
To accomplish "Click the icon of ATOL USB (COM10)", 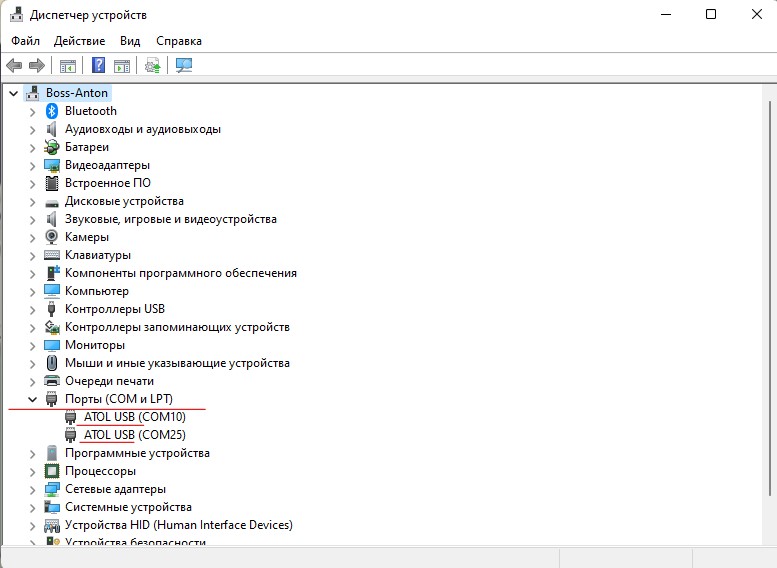I will coord(70,417).
